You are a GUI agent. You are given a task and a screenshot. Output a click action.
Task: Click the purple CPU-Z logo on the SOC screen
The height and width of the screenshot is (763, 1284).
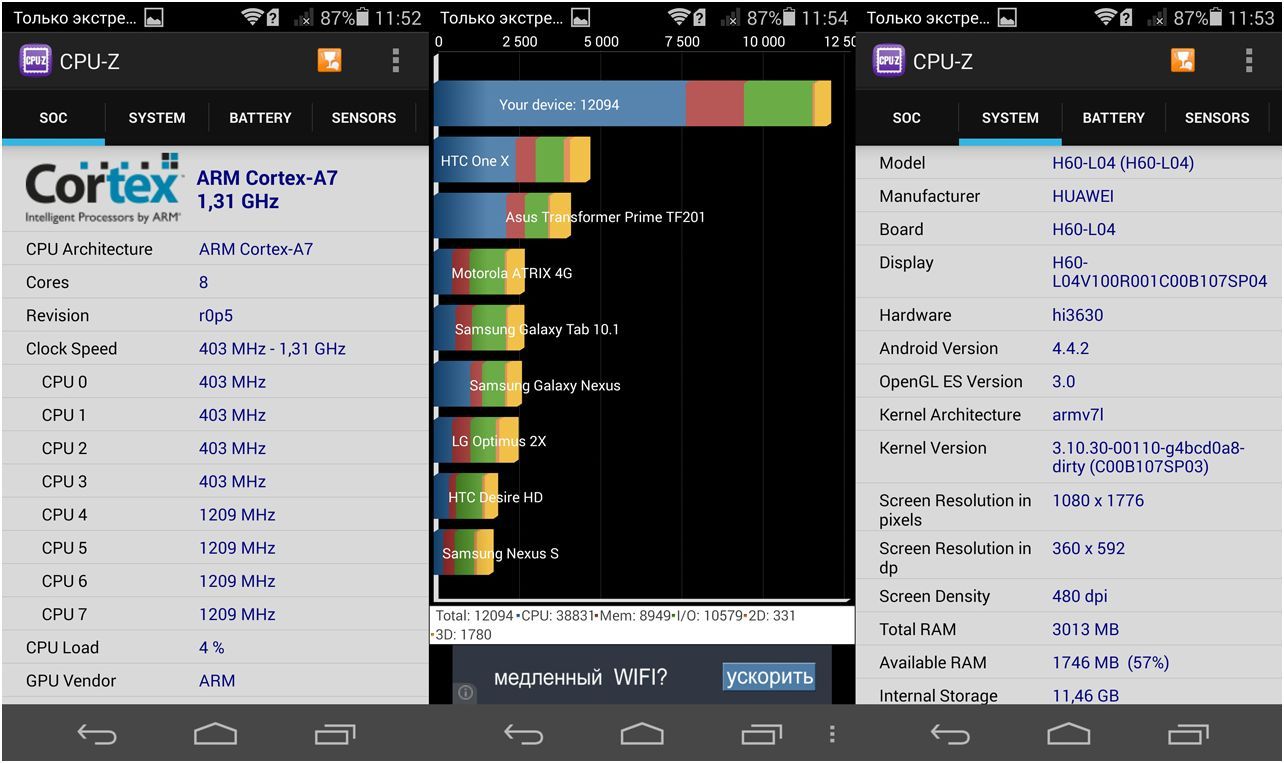point(35,60)
